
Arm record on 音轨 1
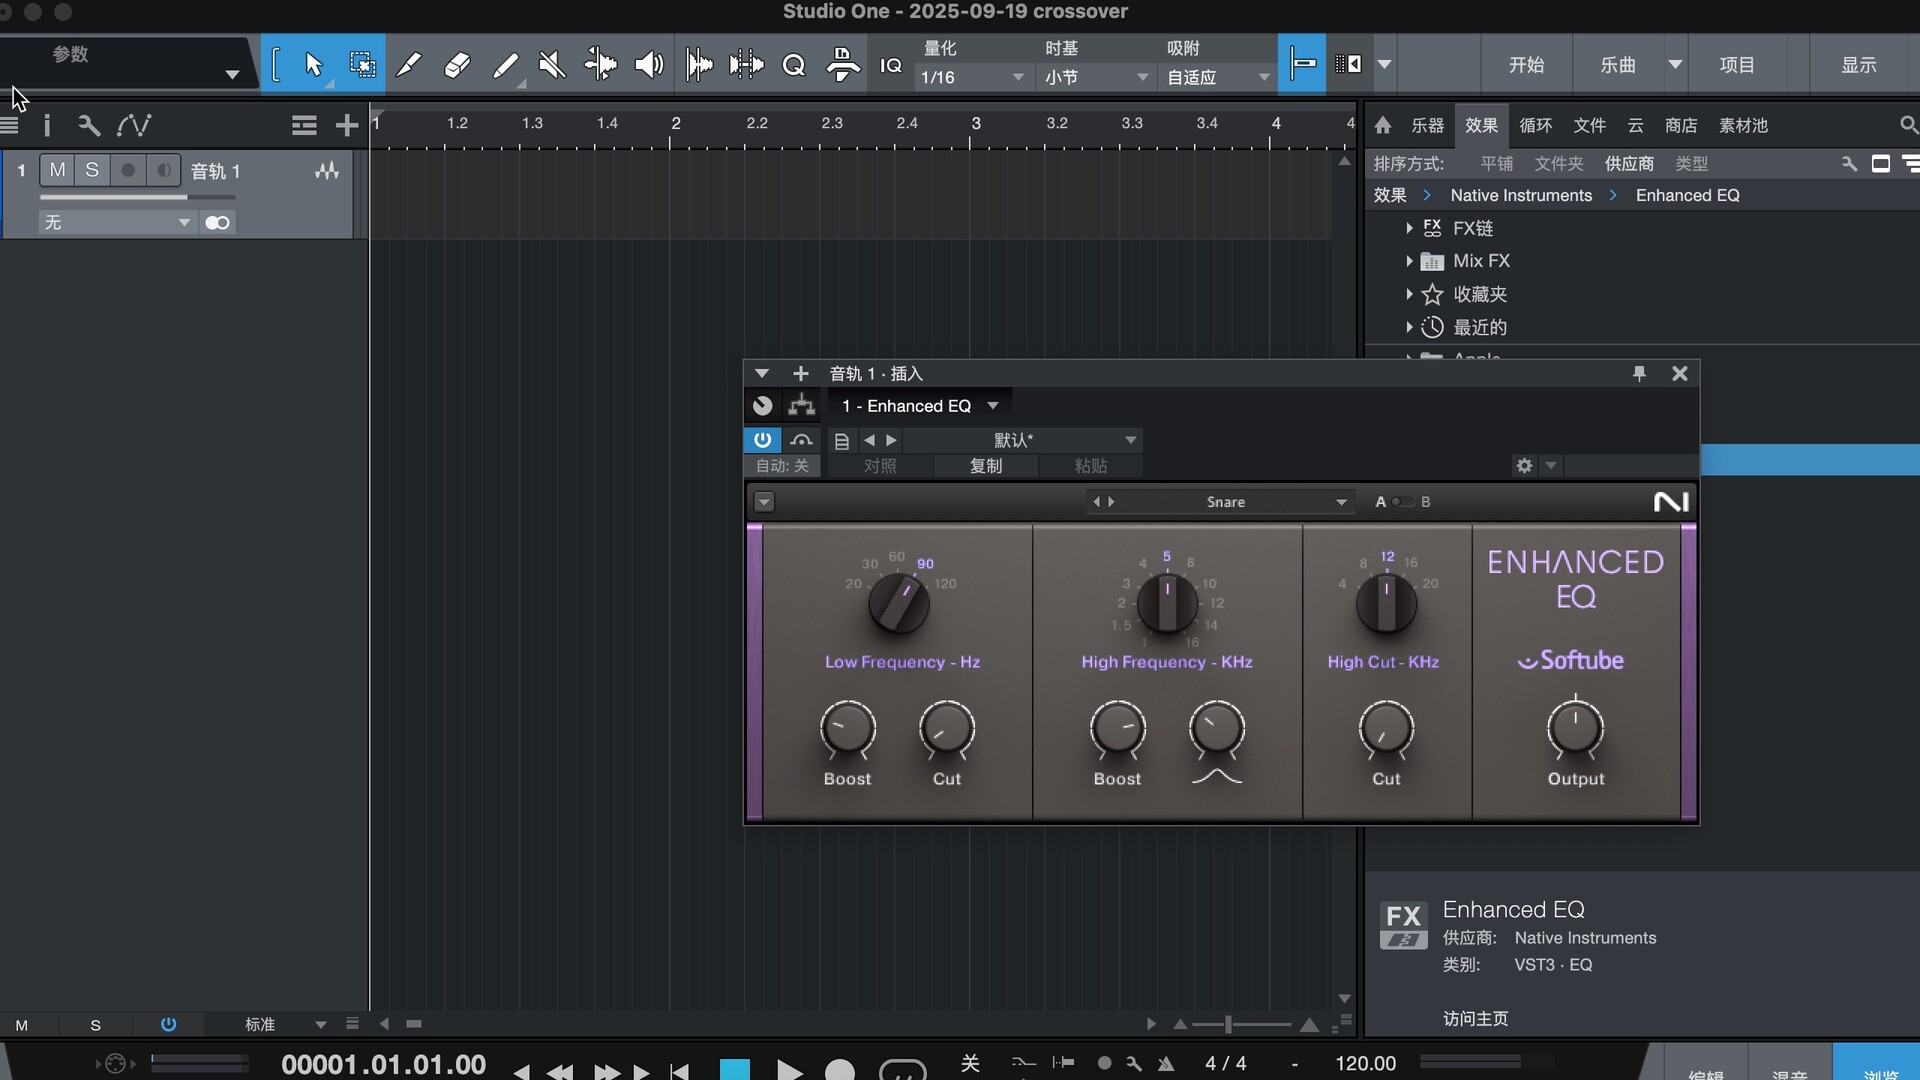[128, 170]
